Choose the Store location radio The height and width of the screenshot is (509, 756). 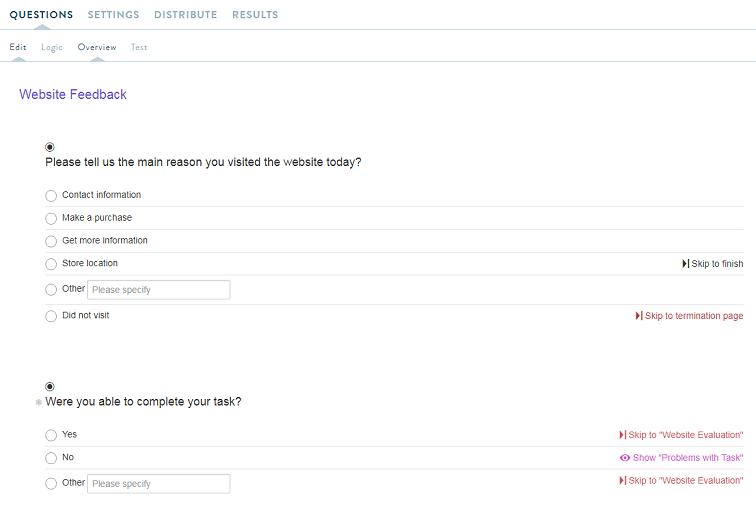click(51, 264)
